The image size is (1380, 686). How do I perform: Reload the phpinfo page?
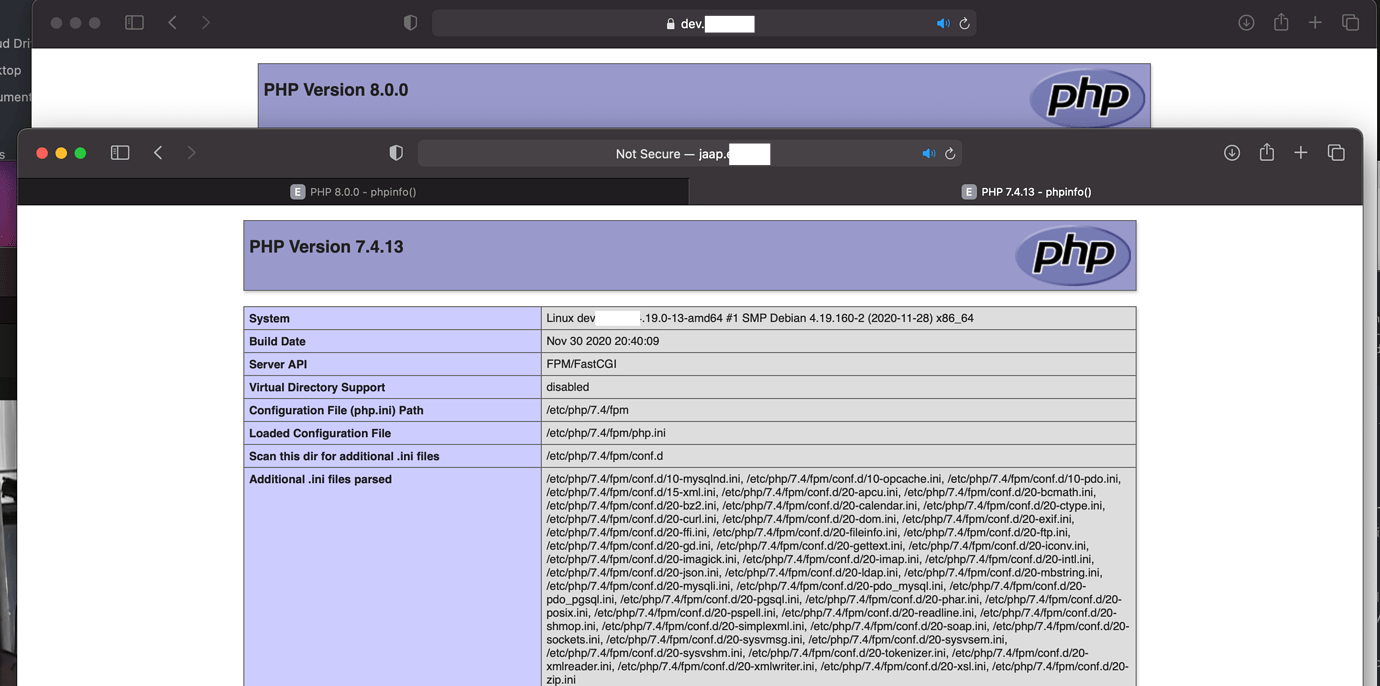coord(950,153)
